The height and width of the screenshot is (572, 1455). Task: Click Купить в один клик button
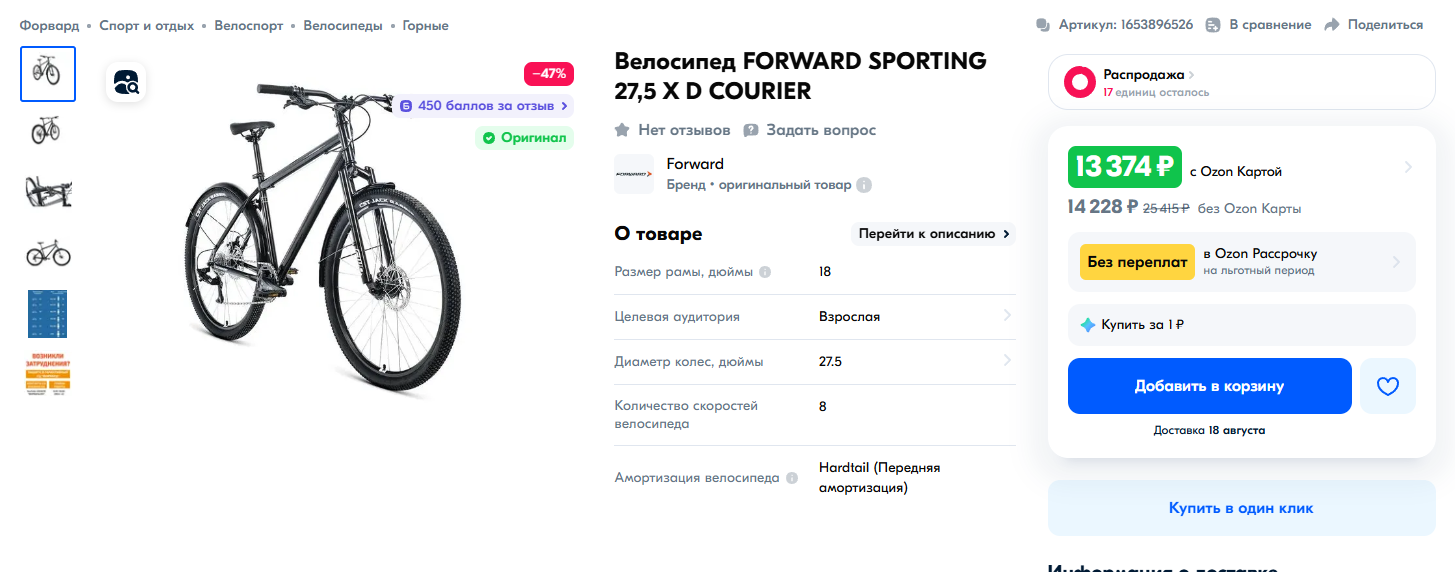[1240, 508]
